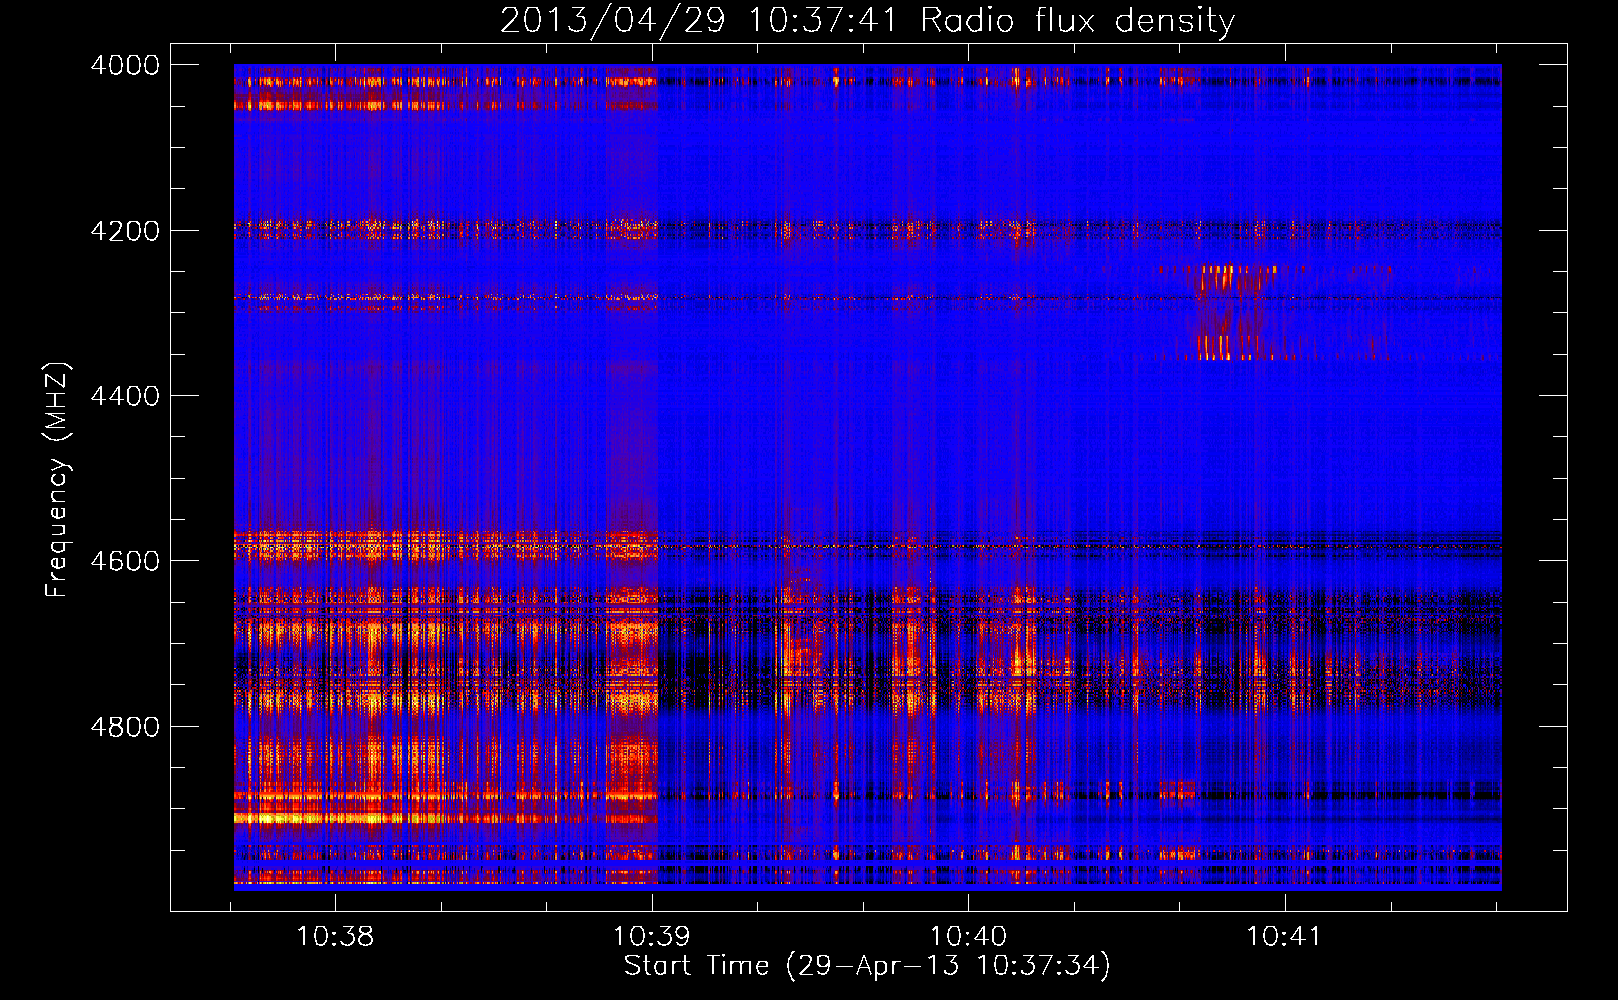
Task: Select the 10:40 time tick label
Action: pyautogui.click(x=968, y=937)
